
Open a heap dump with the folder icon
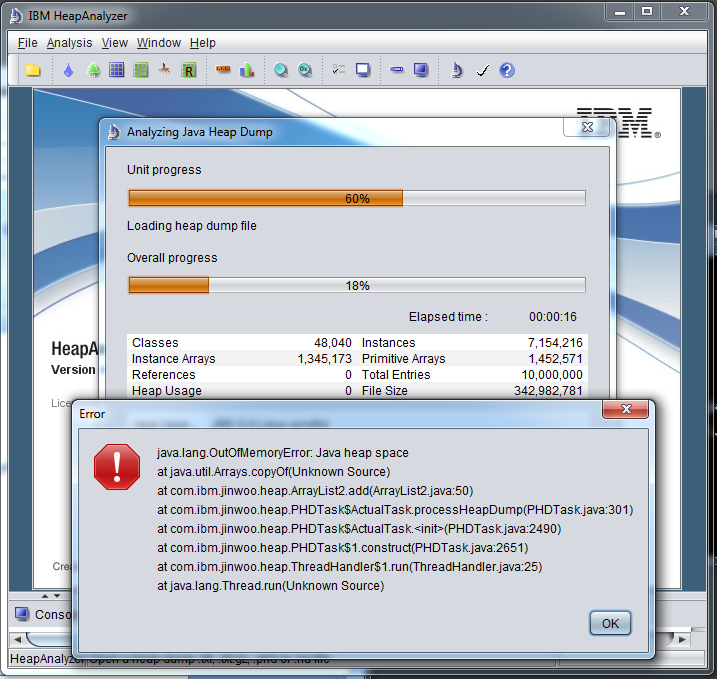click(32, 70)
